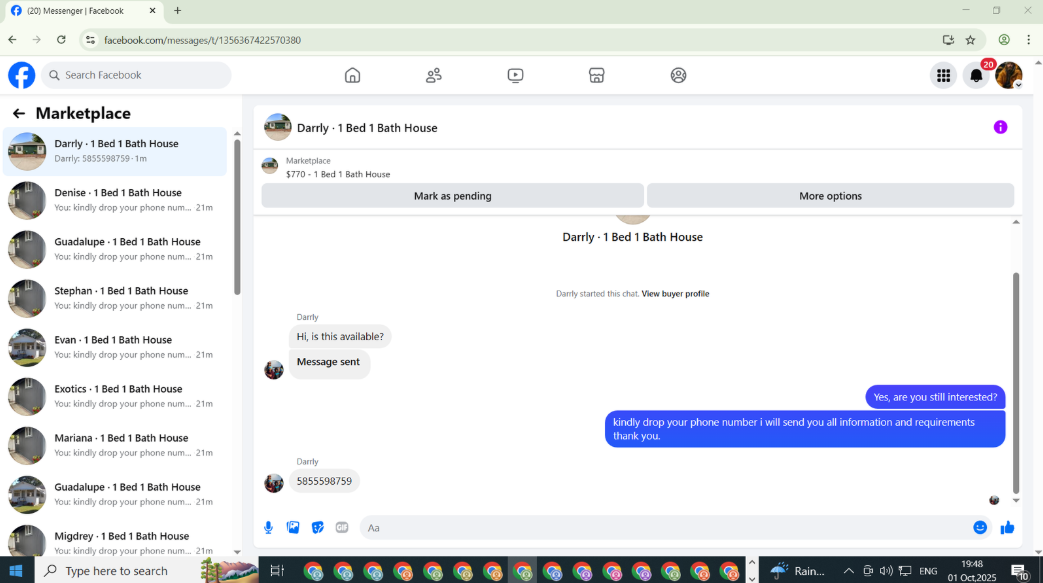The height and width of the screenshot is (583, 1043).
Task: Open the Friends icon in top navigation
Action: click(x=434, y=75)
